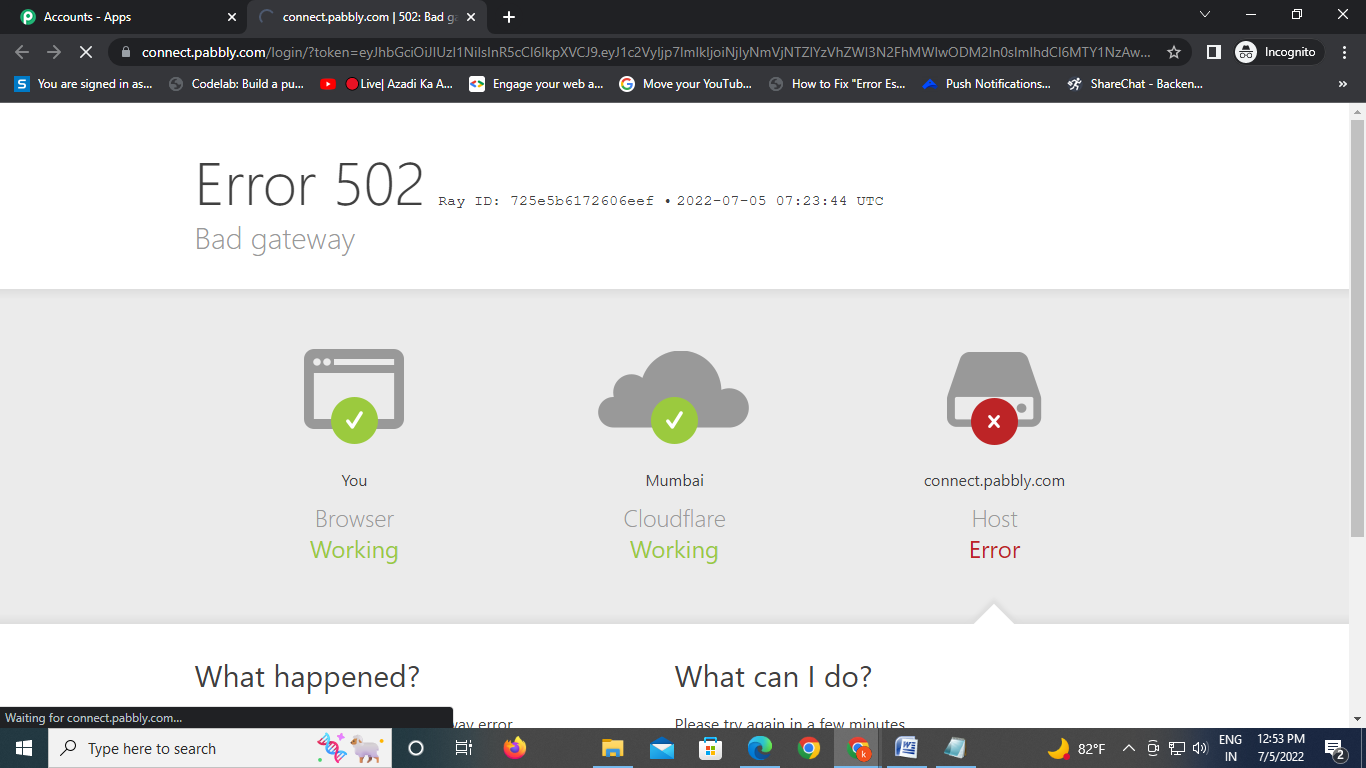This screenshot has width=1366, height=768.
Task: Go back to previous page
Action: pos(22,52)
